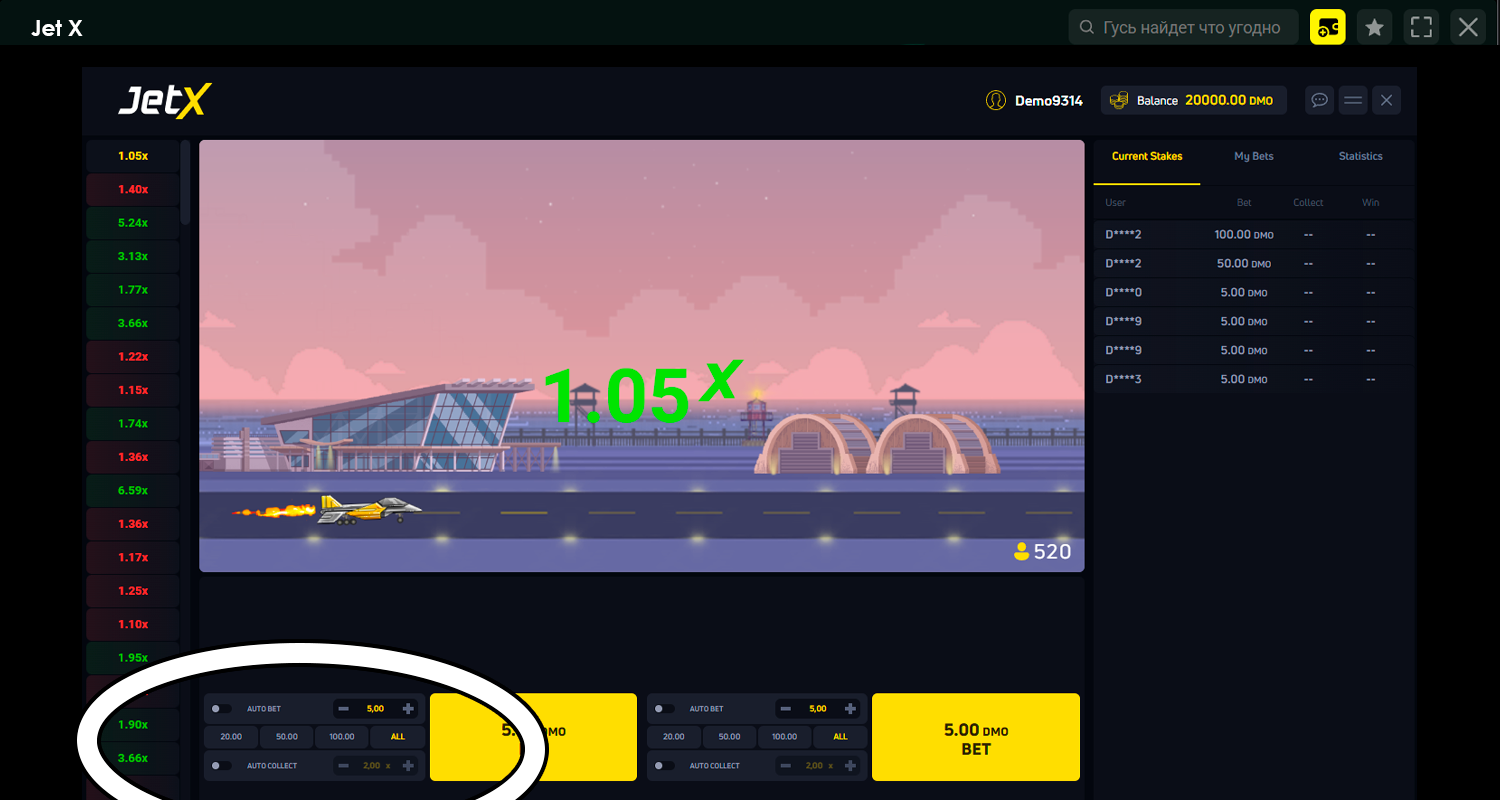Enable Auto Bet in the left panel
This screenshot has height=800, width=1500.
pos(221,709)
